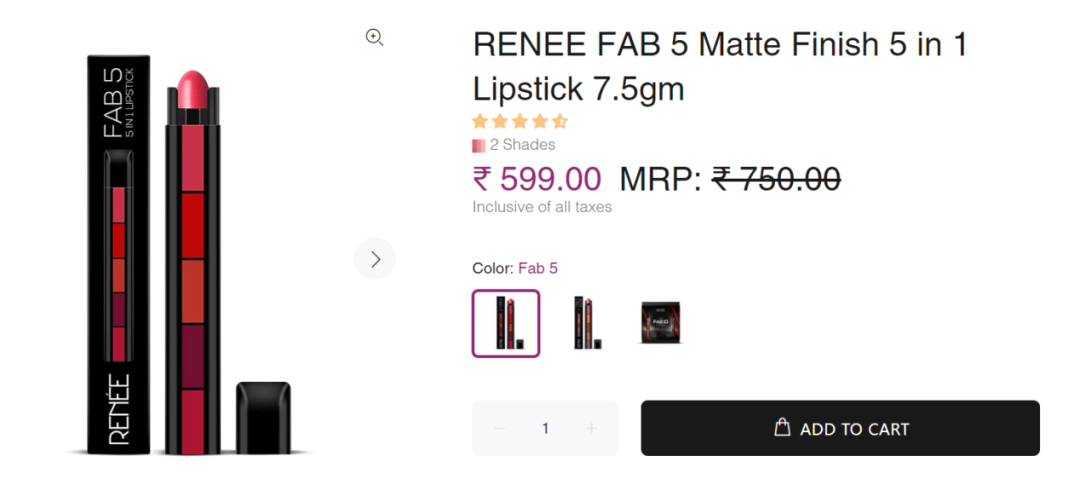Select the second color variant thumbnail

coord(586,323)
